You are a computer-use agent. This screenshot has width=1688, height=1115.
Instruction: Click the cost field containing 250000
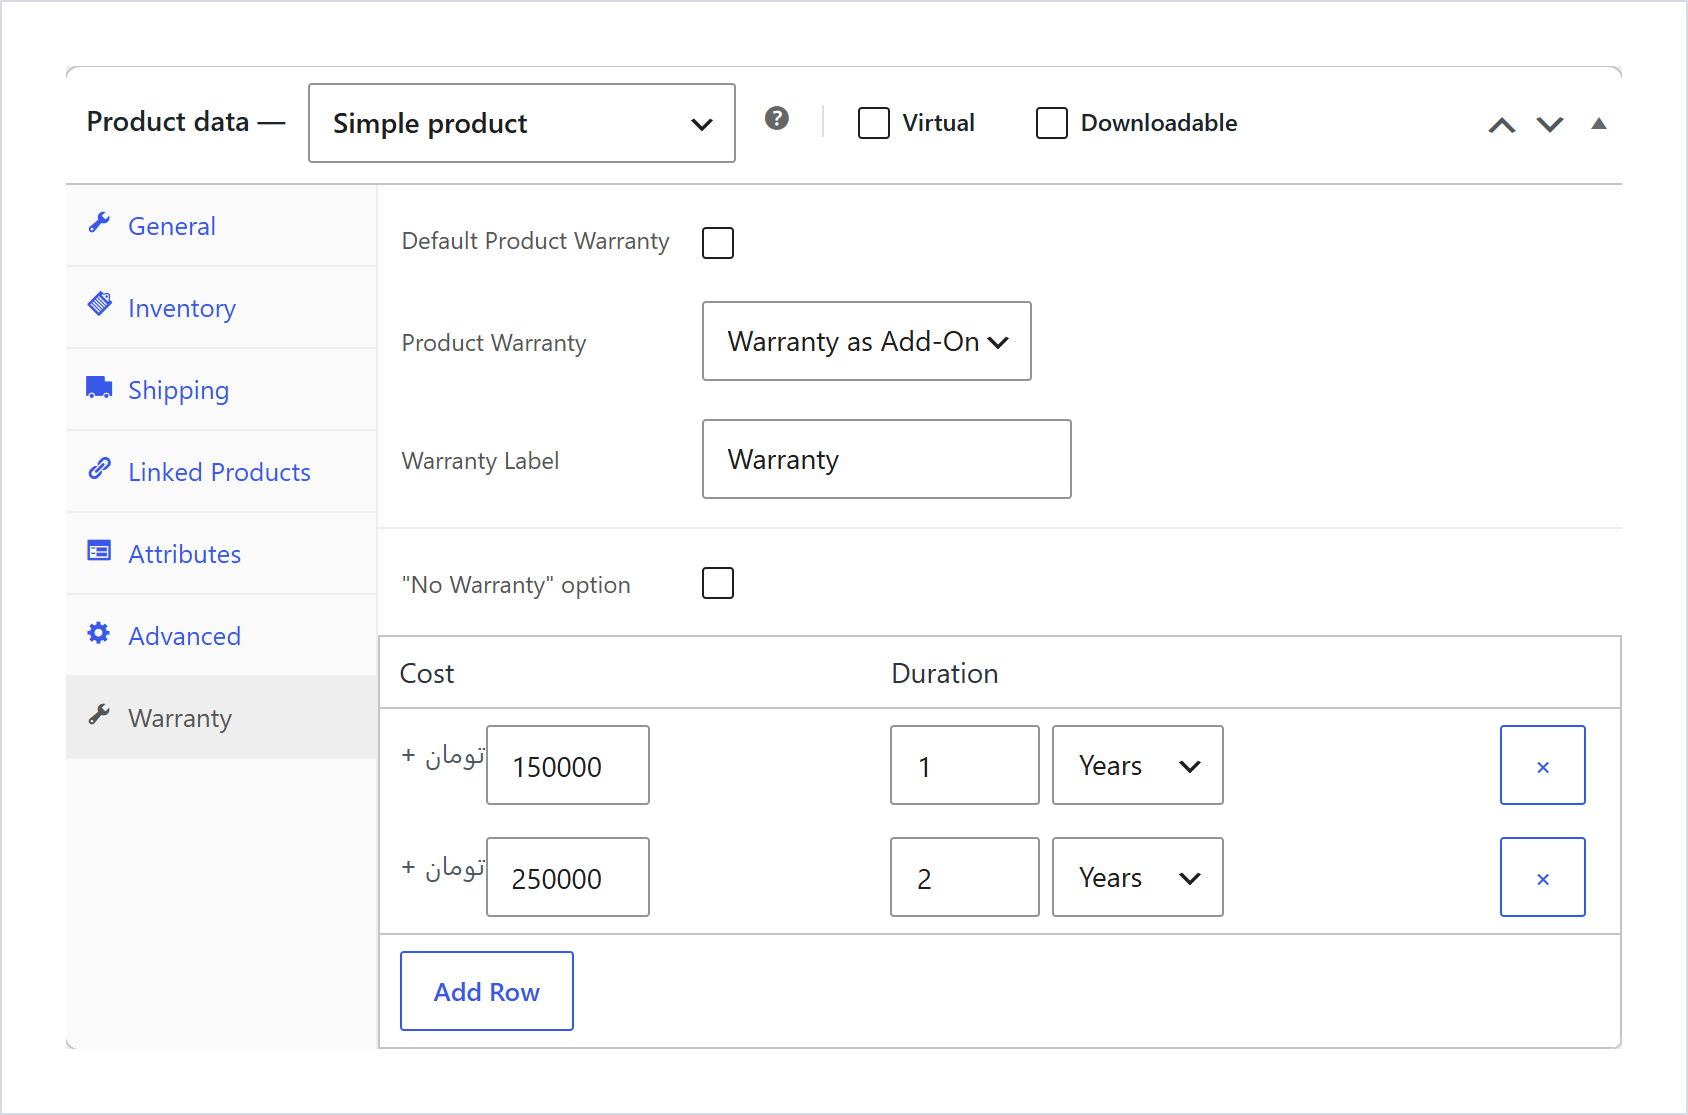568,877
